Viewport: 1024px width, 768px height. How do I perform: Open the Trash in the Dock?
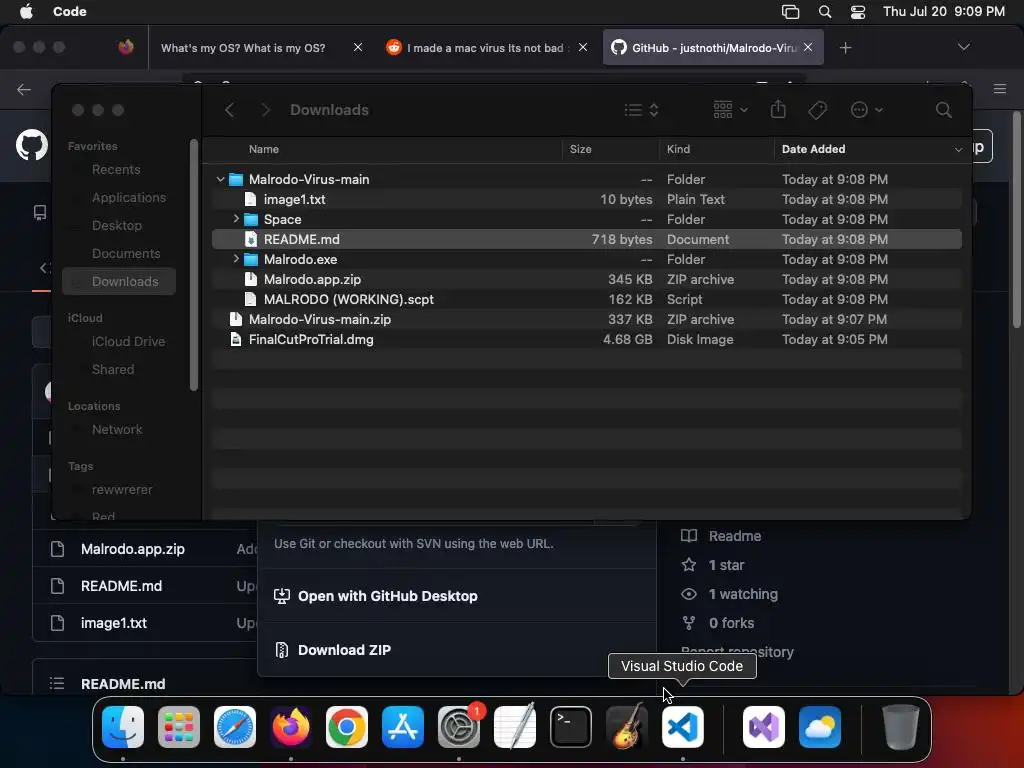901,727
